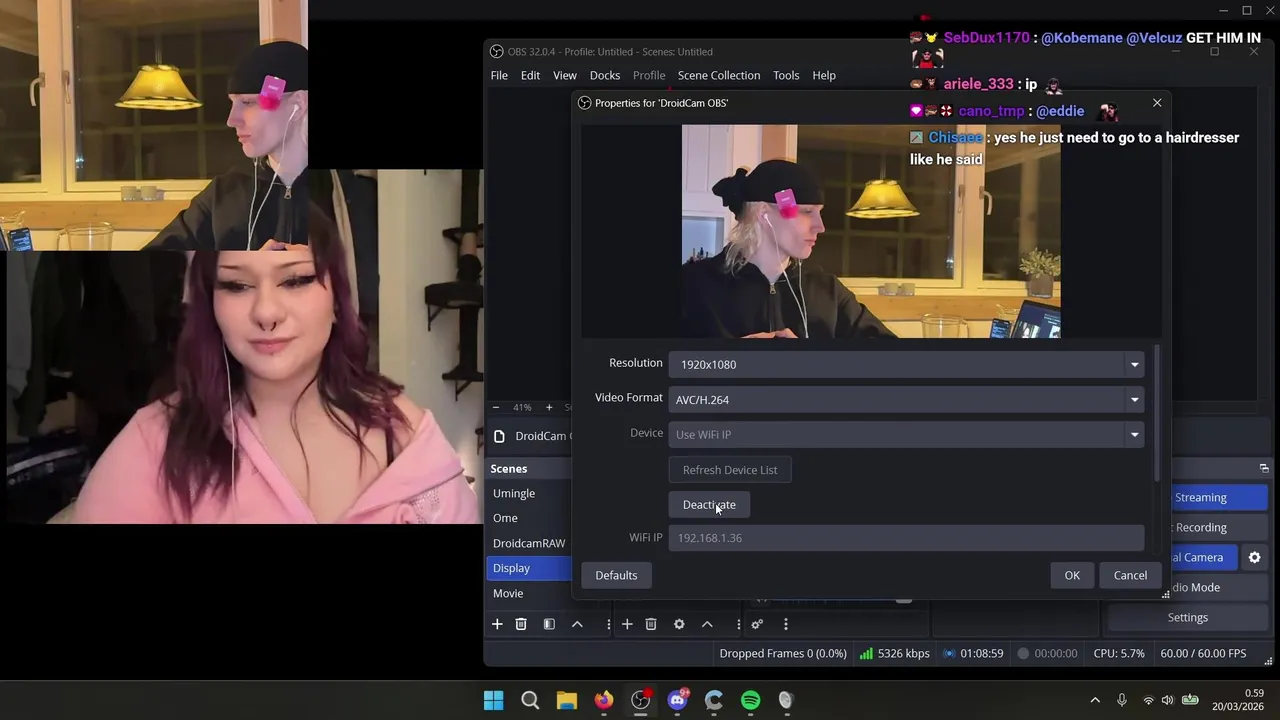Image resolution: width=1280 pixels, height=720 pixels.
Task: Open Discord from taskbar
Action: 678,700
